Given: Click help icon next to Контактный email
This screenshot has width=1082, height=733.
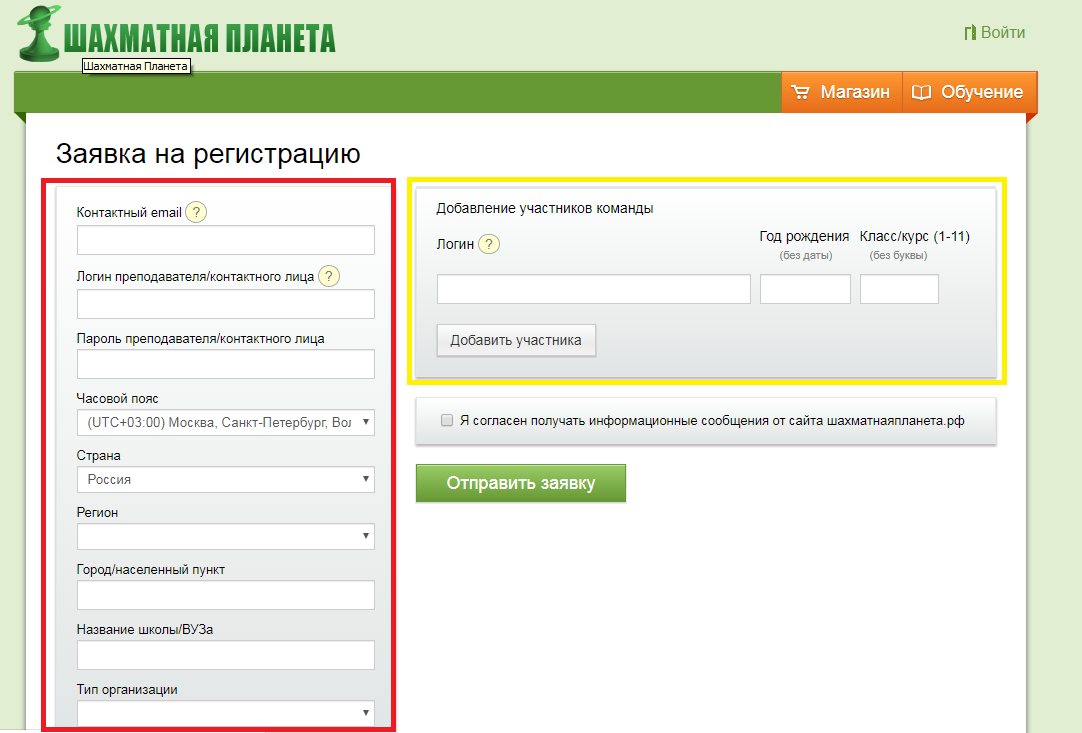Looking at the screenshot, I should click(197, 212).
